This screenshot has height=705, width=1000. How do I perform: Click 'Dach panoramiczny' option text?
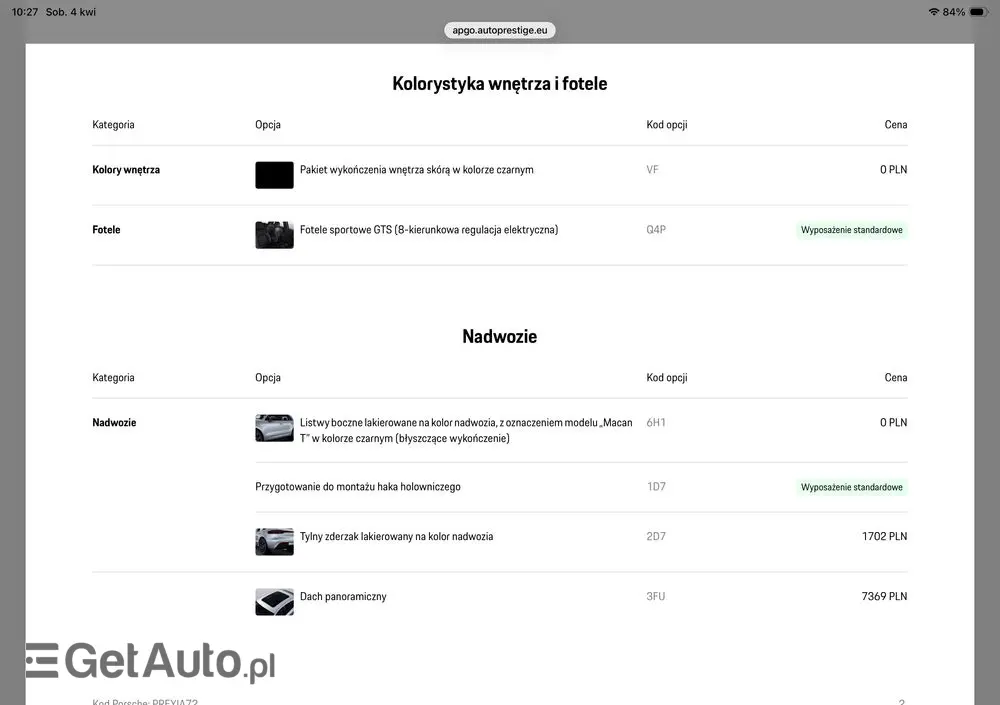pyautogui.click(x=343, y=597)
